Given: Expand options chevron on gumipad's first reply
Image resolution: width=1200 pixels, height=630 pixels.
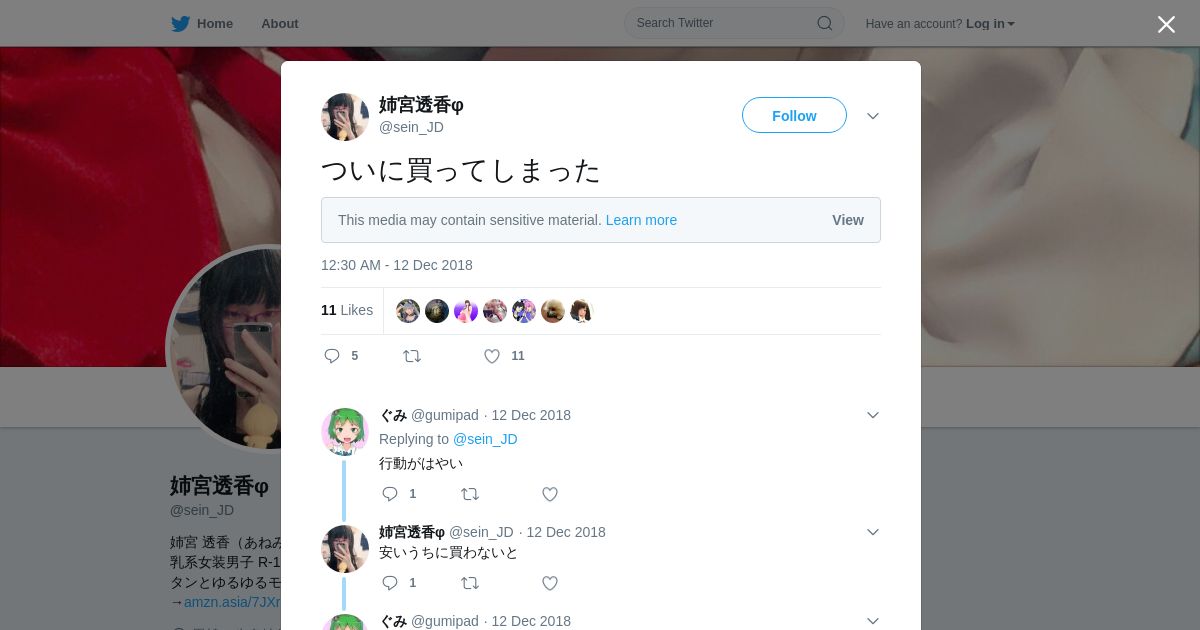Looking at the screenshot, I should point(873,415).
